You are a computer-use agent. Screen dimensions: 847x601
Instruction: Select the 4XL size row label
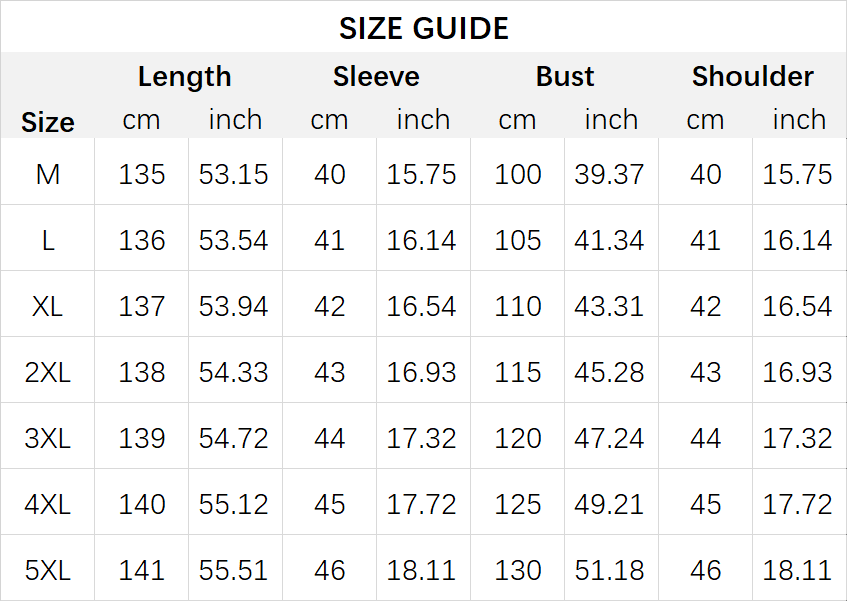tap(48, 505)
